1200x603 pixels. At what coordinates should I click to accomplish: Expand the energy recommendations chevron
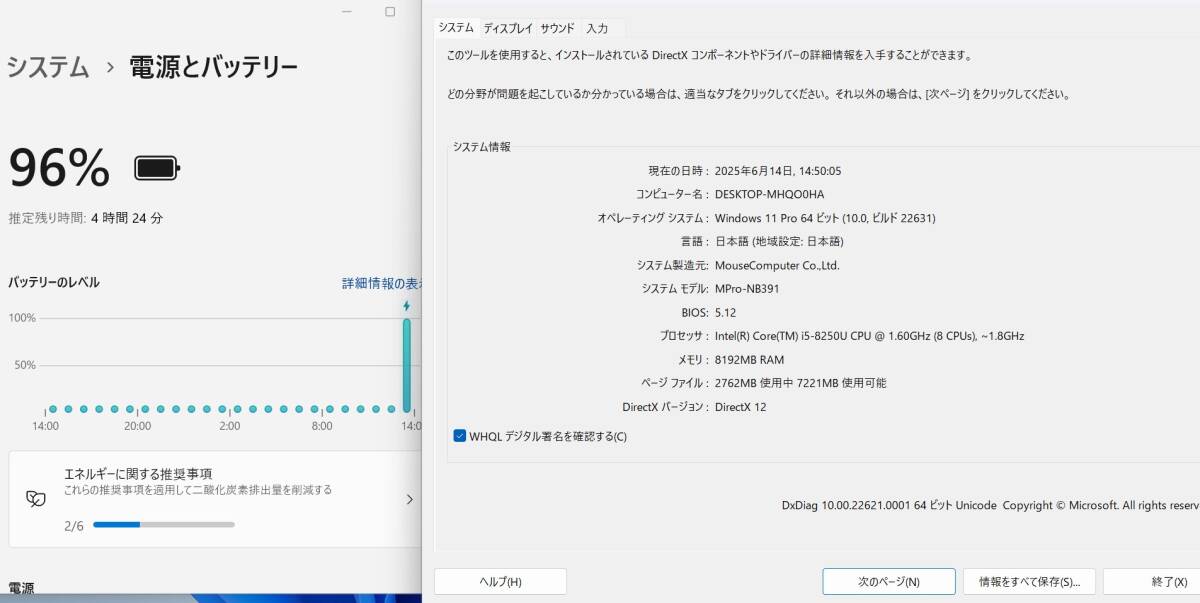point(409,499)
